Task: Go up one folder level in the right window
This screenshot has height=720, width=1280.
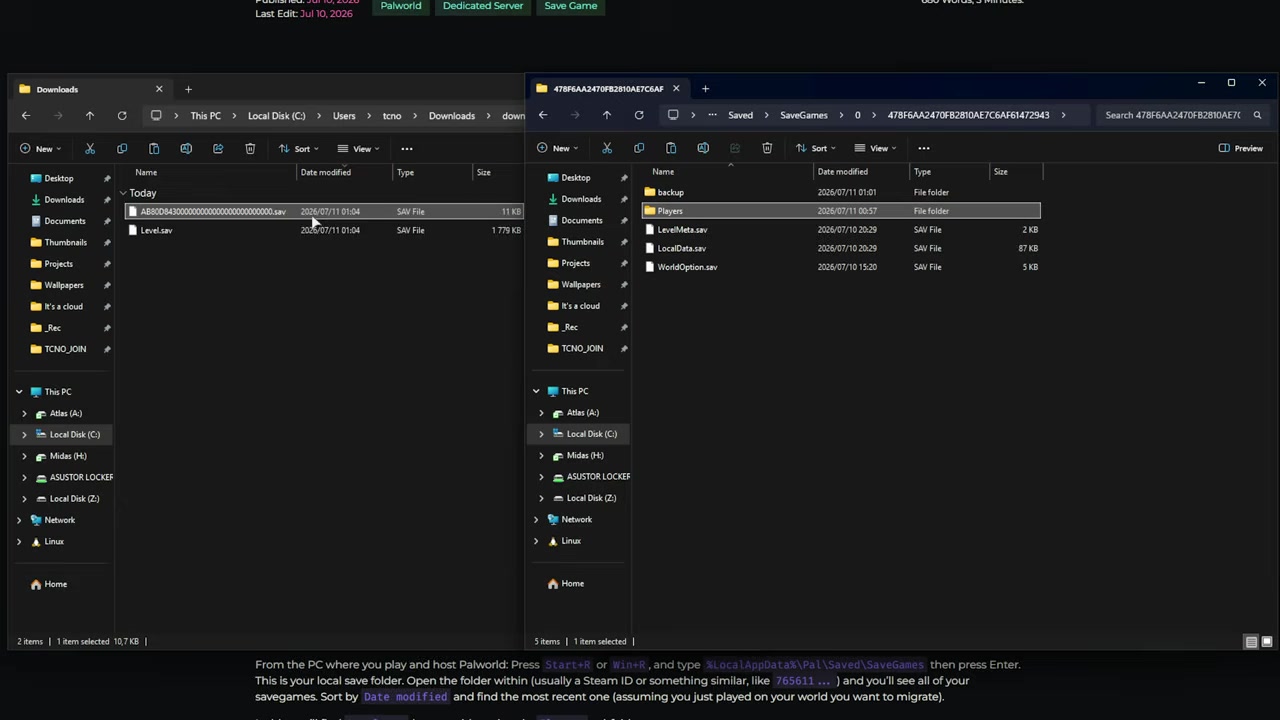Action: tap(607, 115)
